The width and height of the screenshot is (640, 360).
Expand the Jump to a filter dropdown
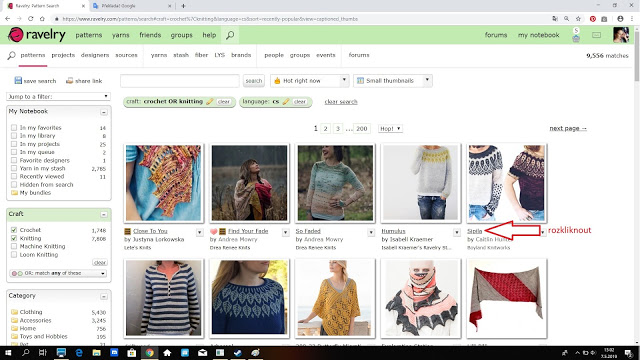coord(58,96)
